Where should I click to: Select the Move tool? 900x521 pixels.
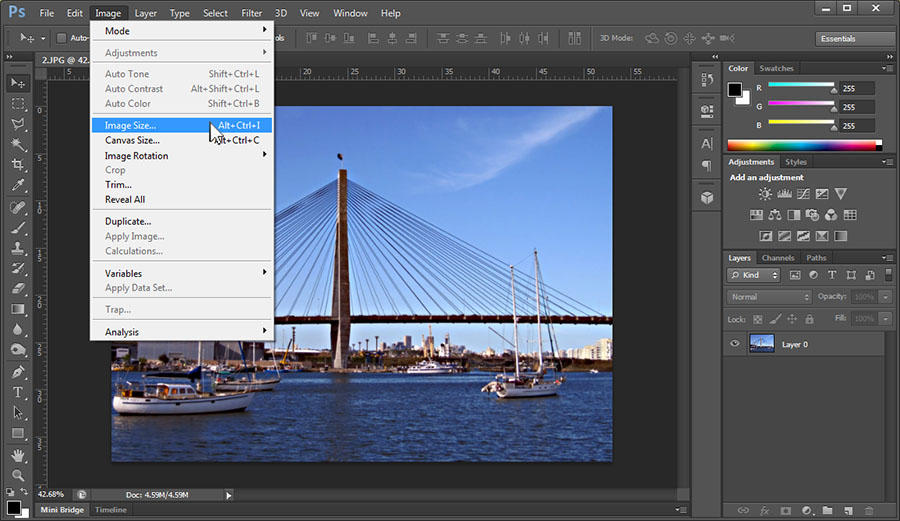point(18,83)
